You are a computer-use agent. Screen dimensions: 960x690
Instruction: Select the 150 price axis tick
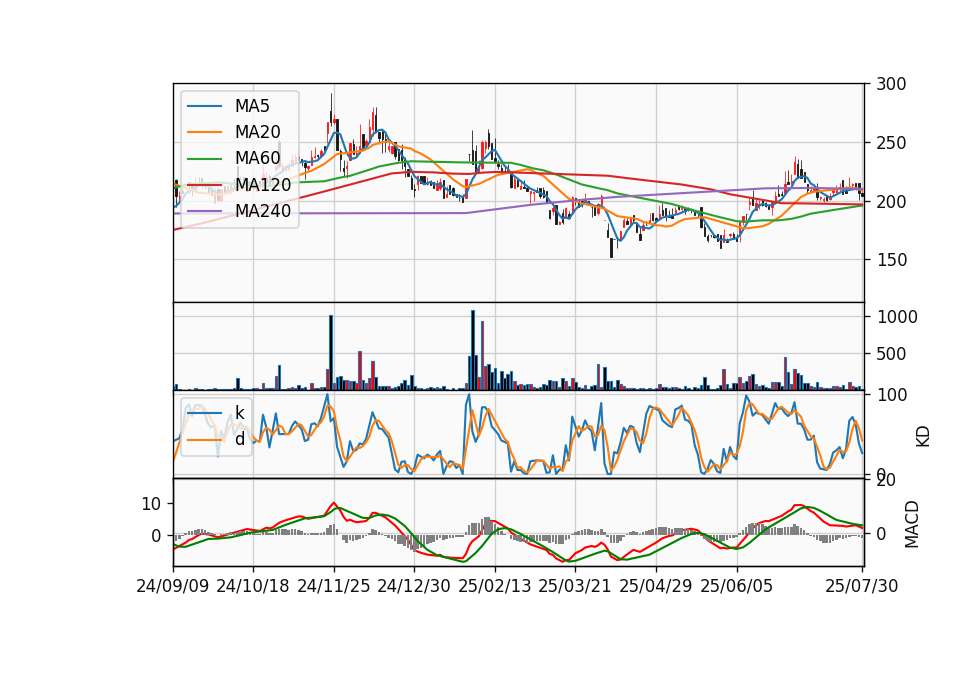[x=890, y=260]
